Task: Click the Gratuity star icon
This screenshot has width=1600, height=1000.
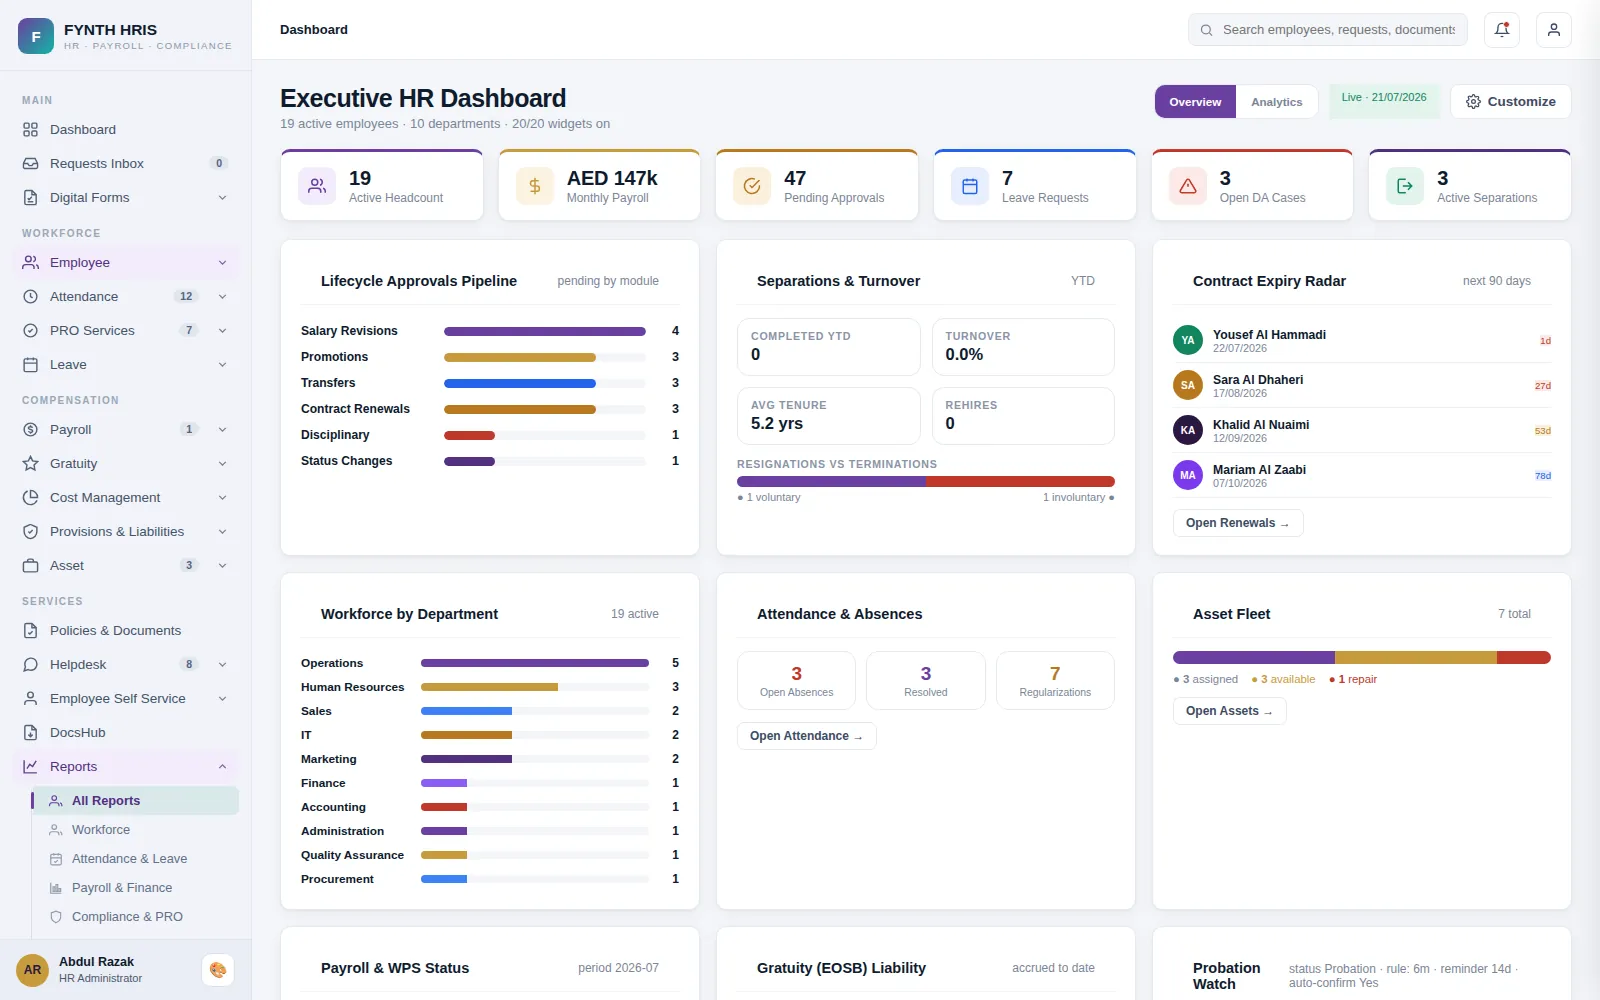Action: coord(31,464)
